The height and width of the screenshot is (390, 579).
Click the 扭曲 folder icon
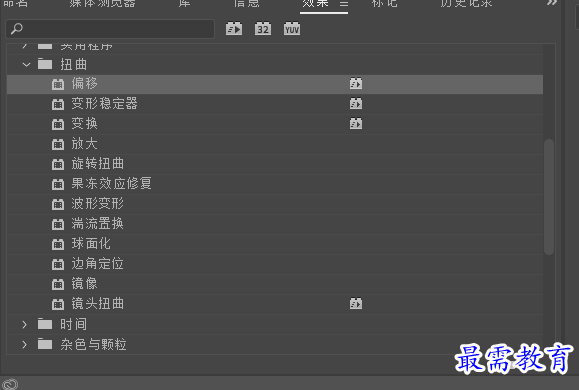coord(45,64)
